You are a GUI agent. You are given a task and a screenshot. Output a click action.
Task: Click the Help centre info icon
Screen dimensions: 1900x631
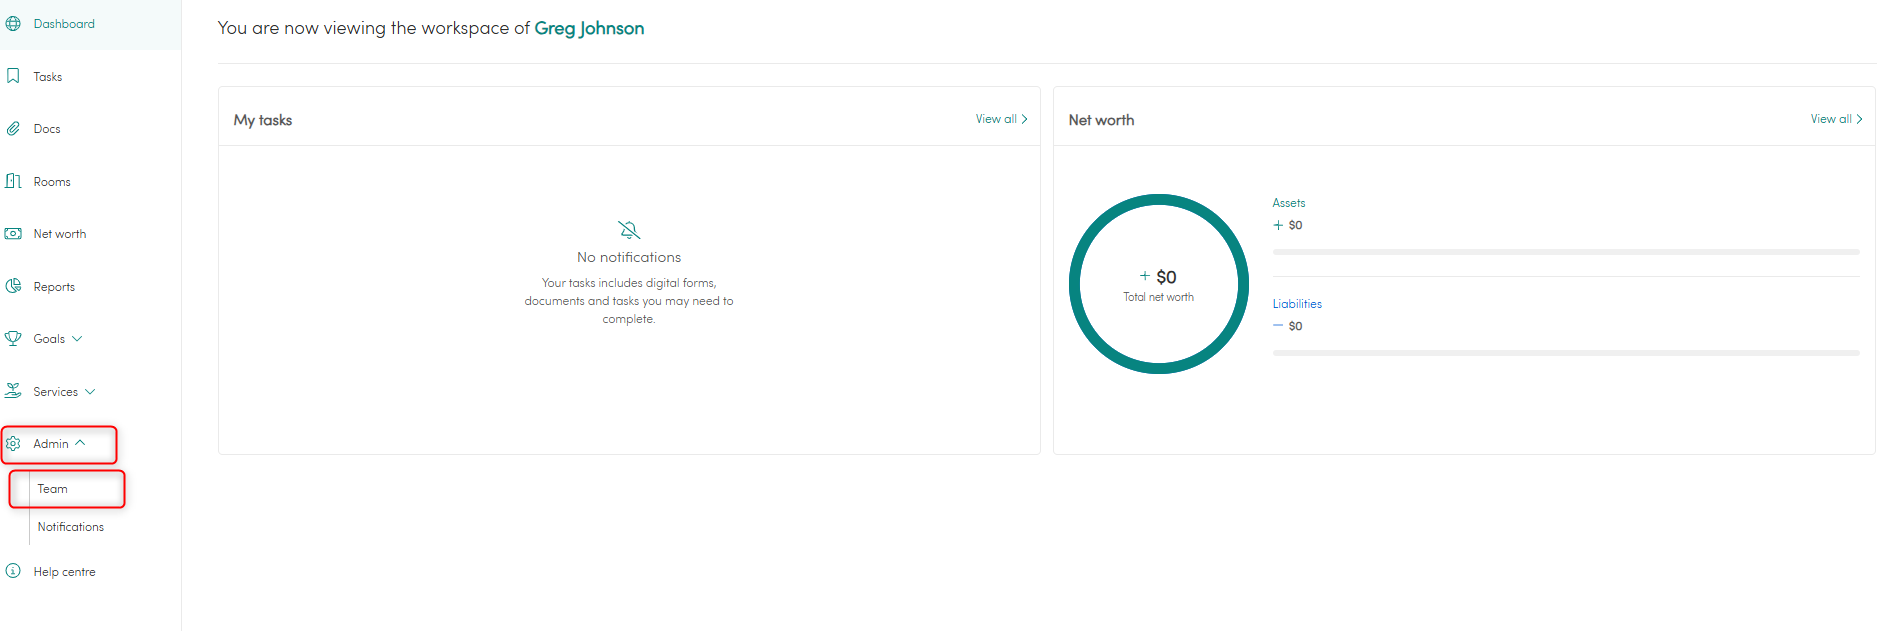tap(13, 571)
